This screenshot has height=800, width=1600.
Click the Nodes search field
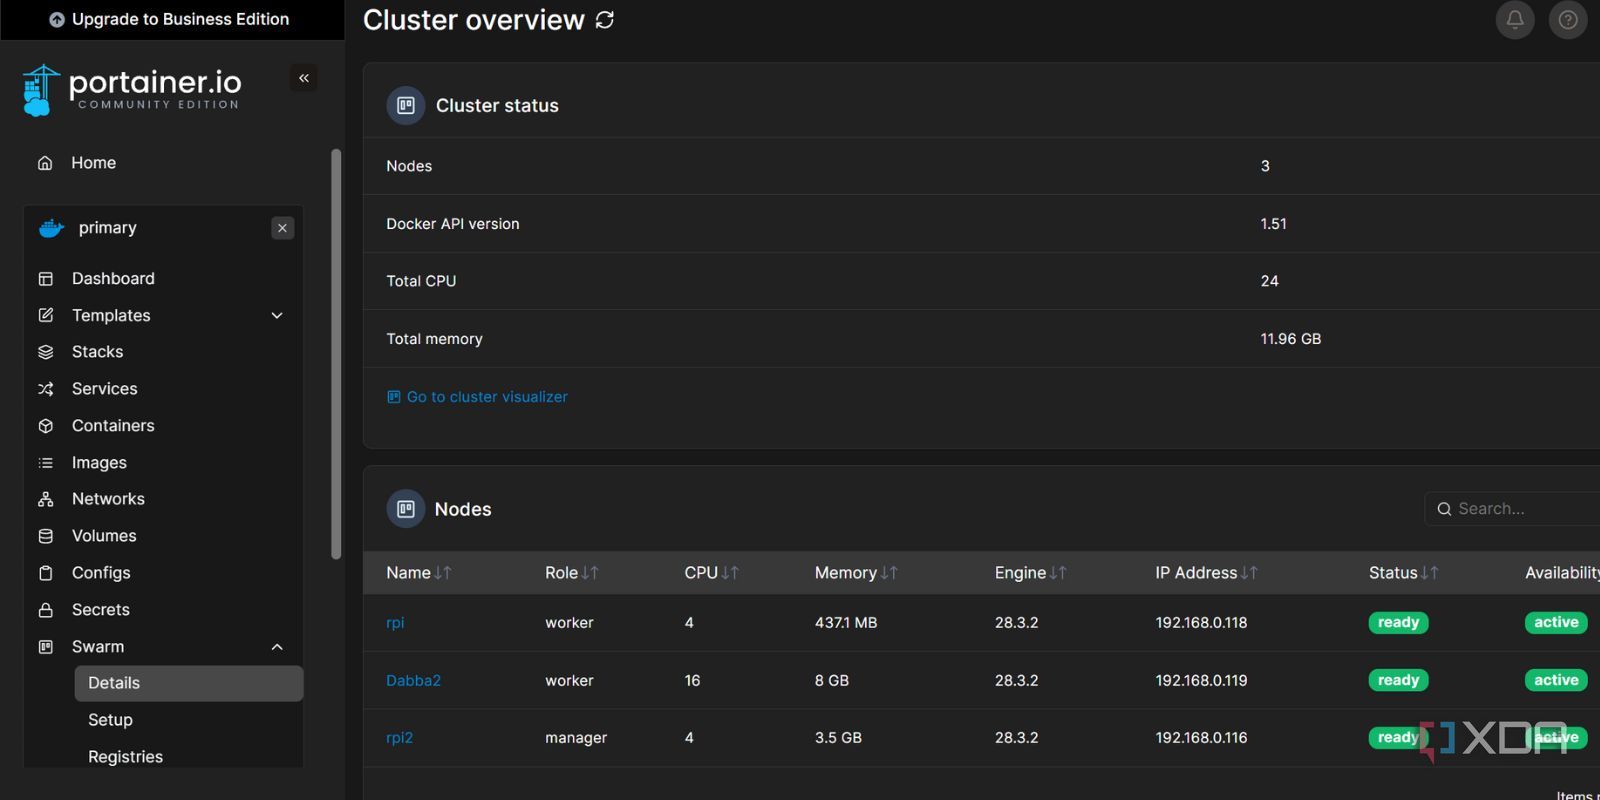pyautogui.click(x=1513, y=509)
